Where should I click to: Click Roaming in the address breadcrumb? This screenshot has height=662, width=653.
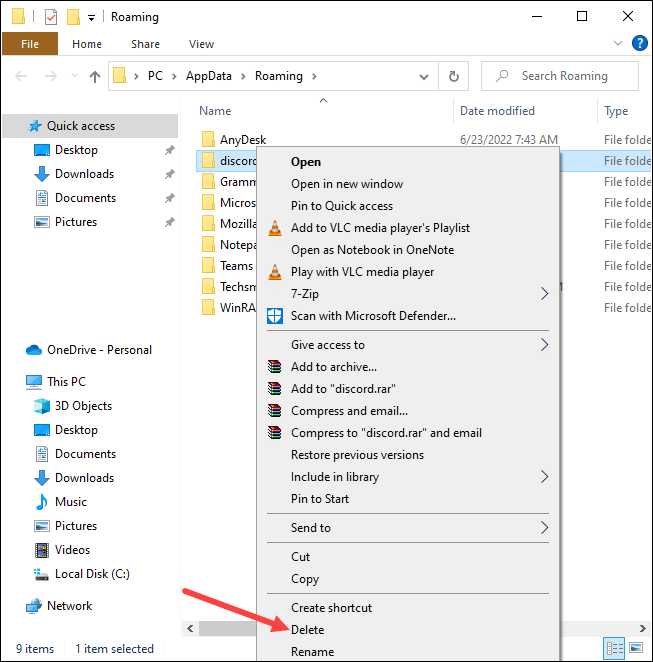pos(279,76)
